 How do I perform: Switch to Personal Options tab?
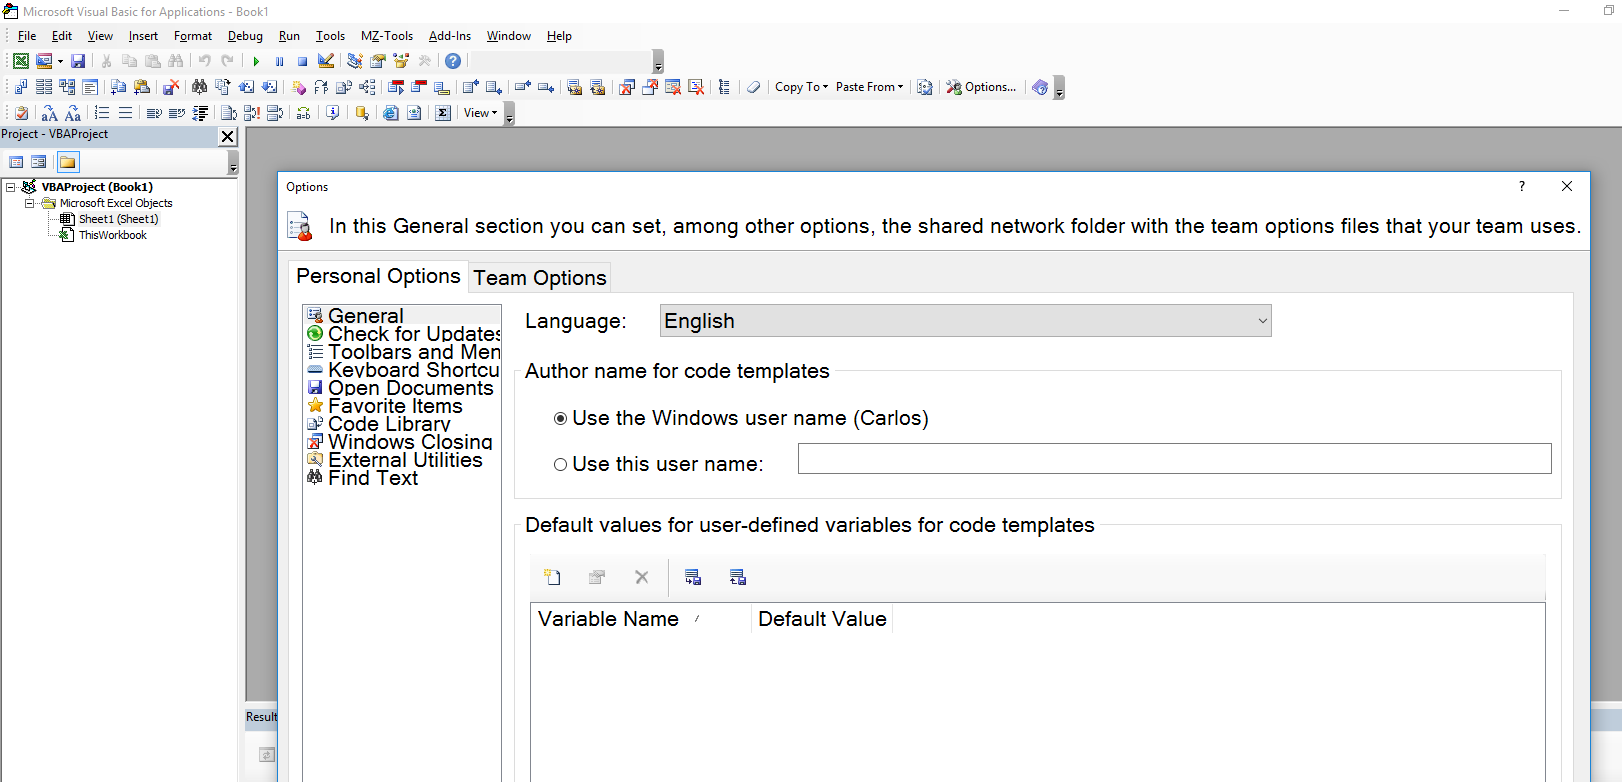click(x=378, y=276)
